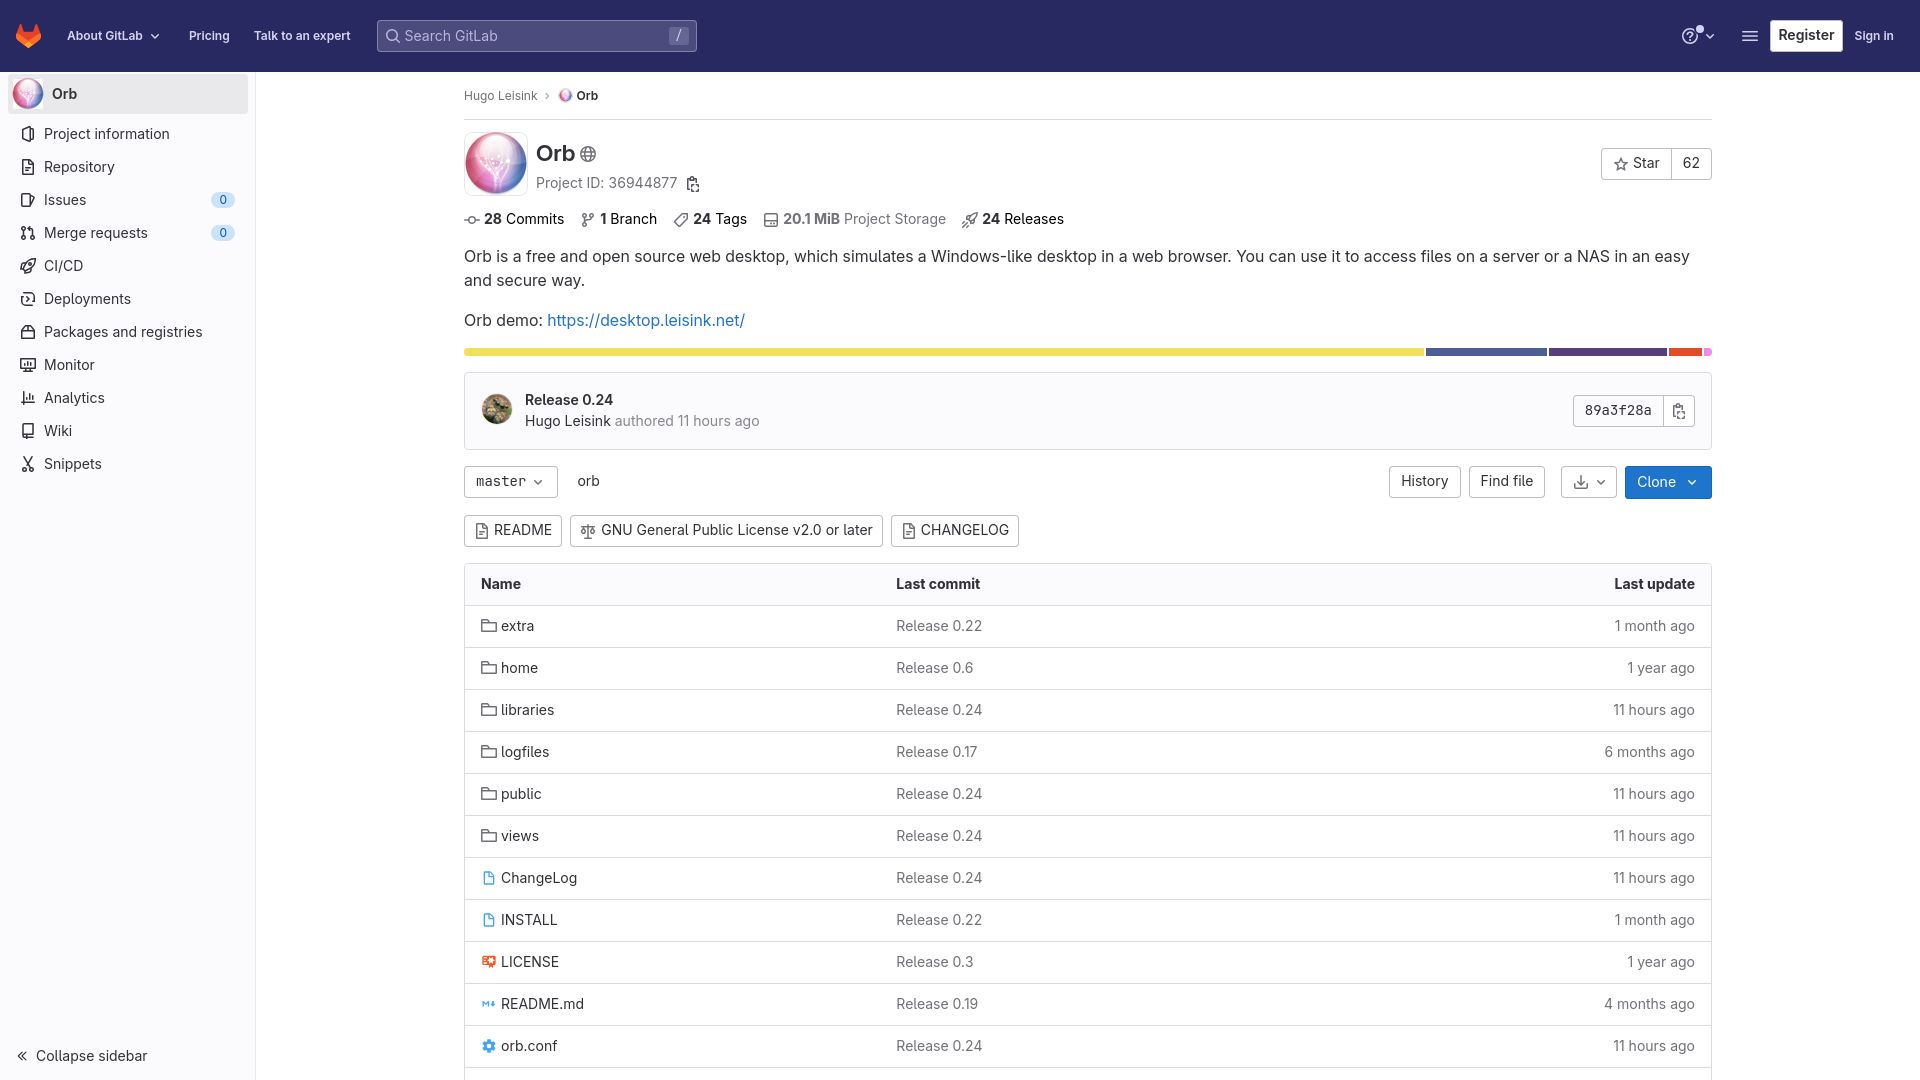Open Deployments in sidebar
The height and width of the screenshot is (1080, 1920).
coord(128,299)
